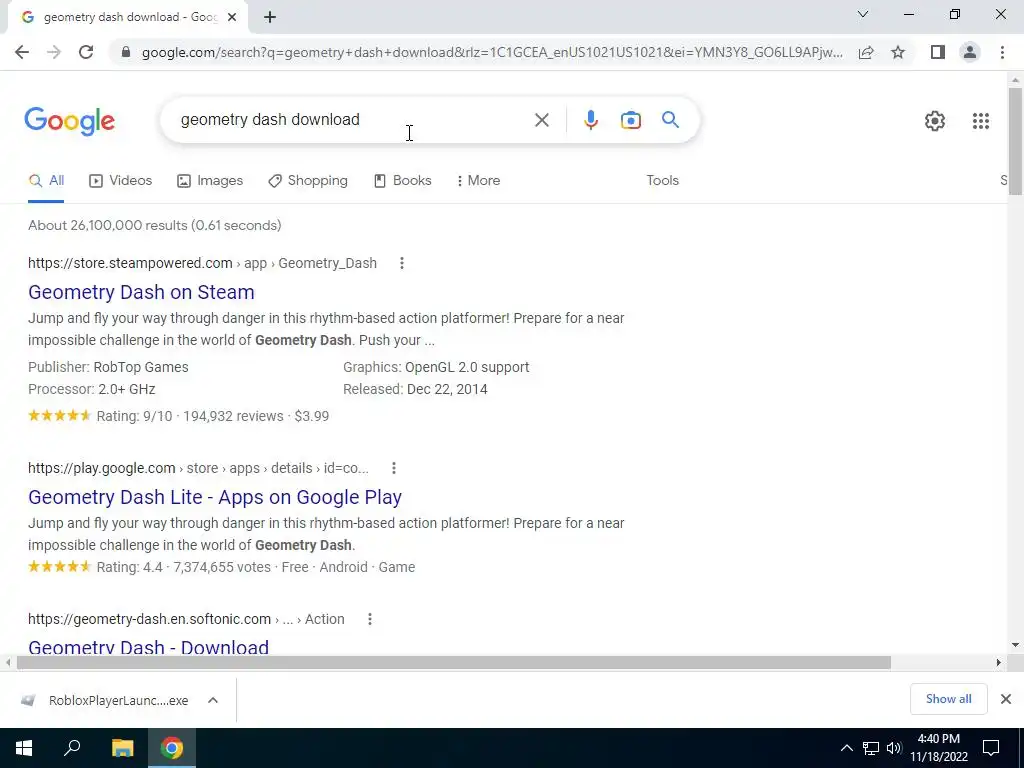Open the More search filters menu
This screenshot has height=768, width=1024.
point(479,181)
